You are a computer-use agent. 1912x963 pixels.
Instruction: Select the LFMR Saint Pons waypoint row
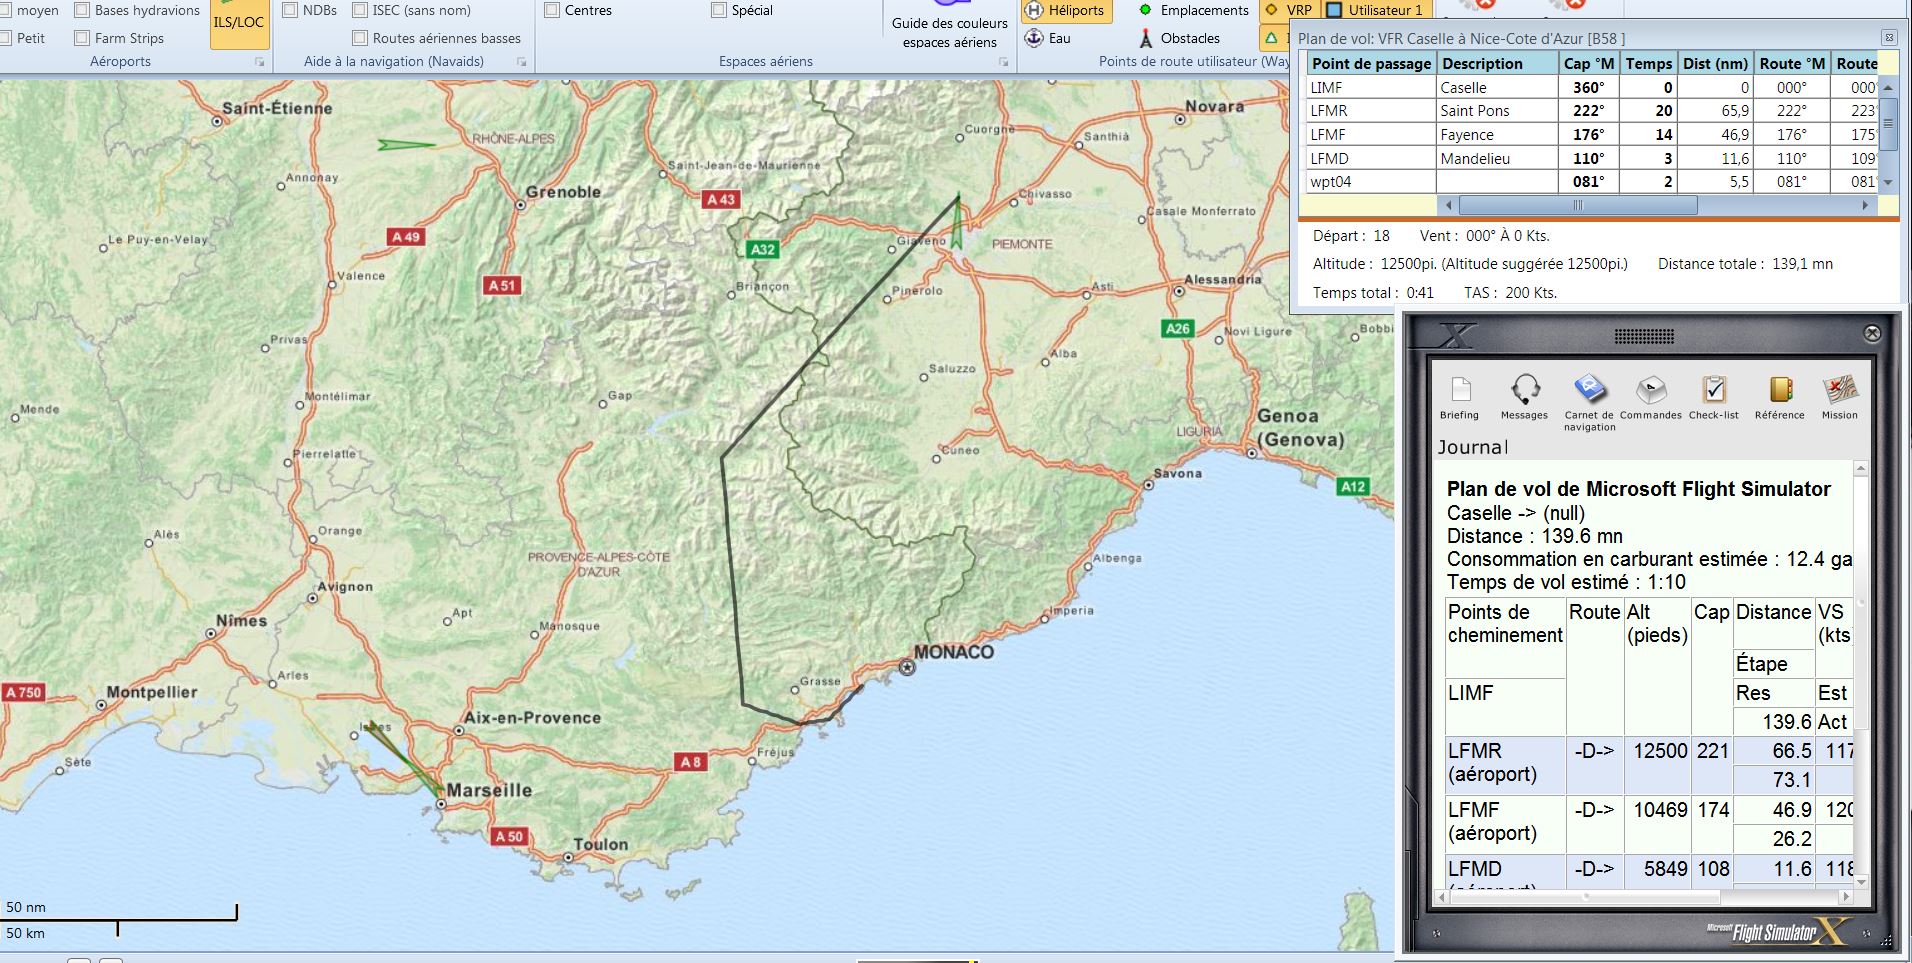pos(1593,111)
